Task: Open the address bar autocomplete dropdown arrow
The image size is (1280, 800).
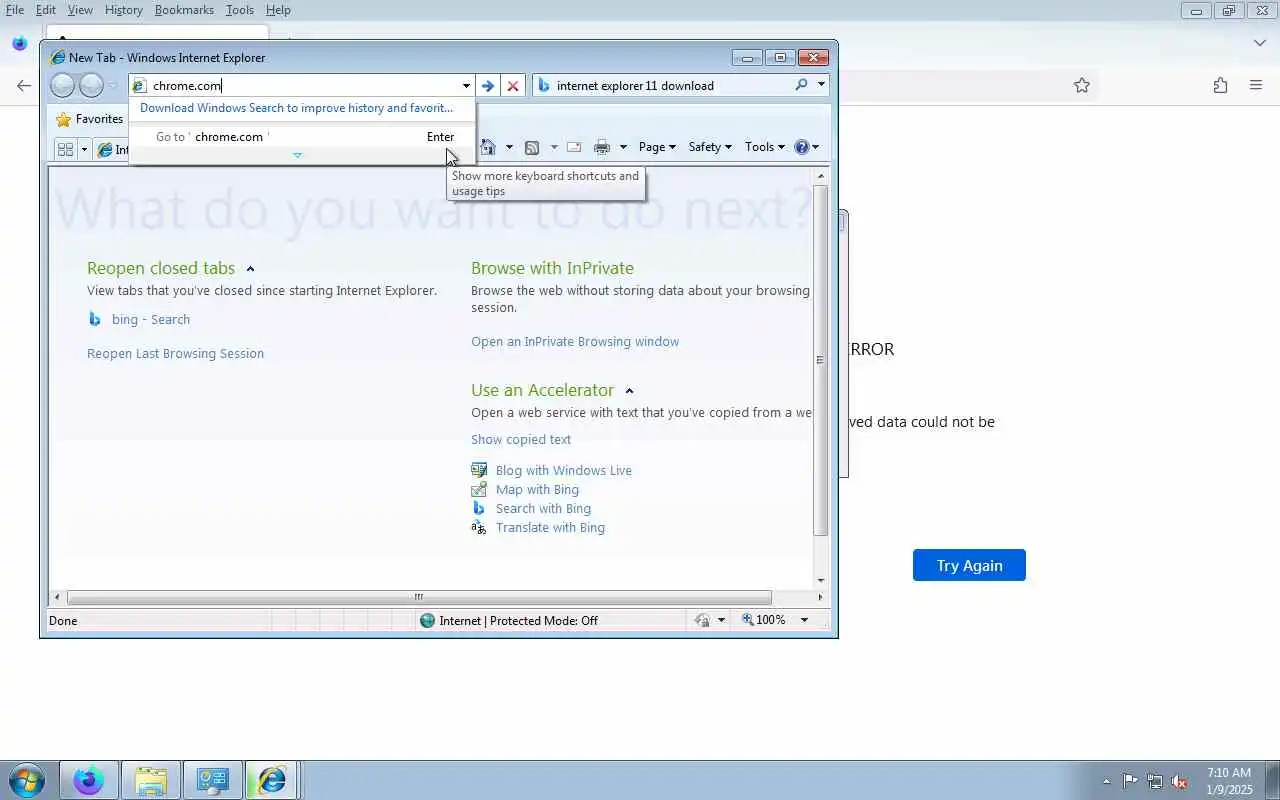Action: coord(466,86)
